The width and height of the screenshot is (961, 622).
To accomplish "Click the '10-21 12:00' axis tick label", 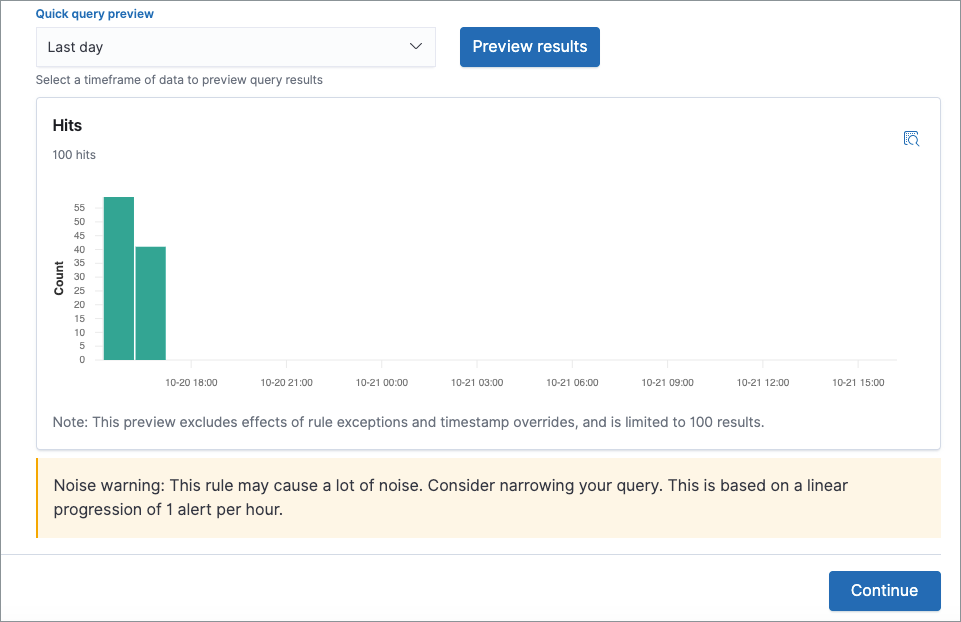I will coord(763,382).
